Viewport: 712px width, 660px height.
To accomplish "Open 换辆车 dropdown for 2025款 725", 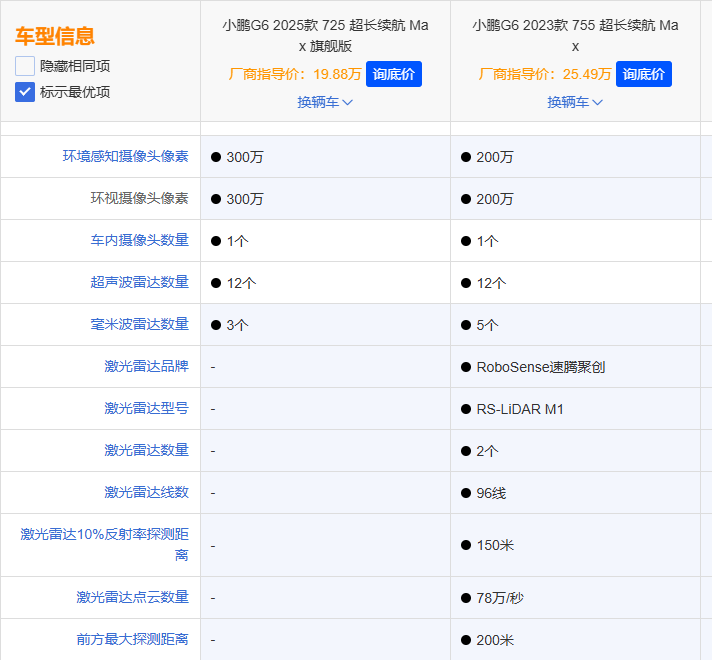I will [x=325, y=102].
